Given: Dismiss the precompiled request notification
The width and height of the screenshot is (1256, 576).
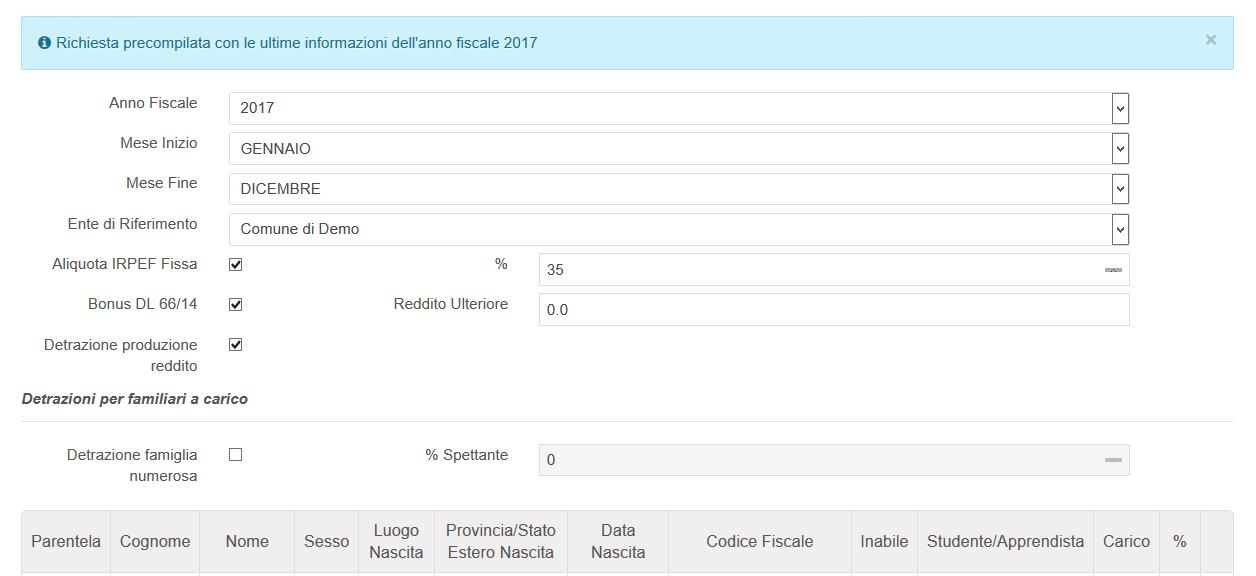Looking at the screenshot, I should [x=1210, y=40].
